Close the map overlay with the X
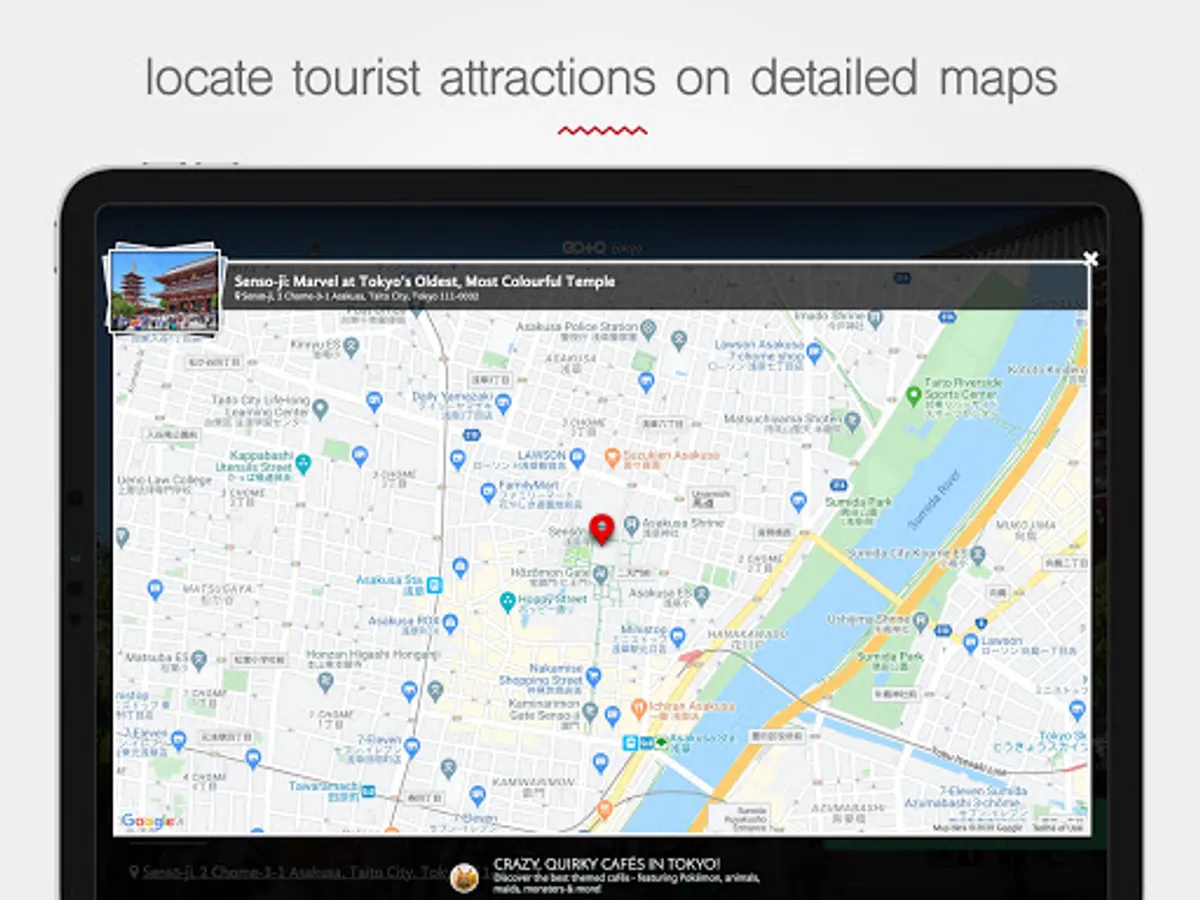The image size is (1200, 900). [1090, 259]
